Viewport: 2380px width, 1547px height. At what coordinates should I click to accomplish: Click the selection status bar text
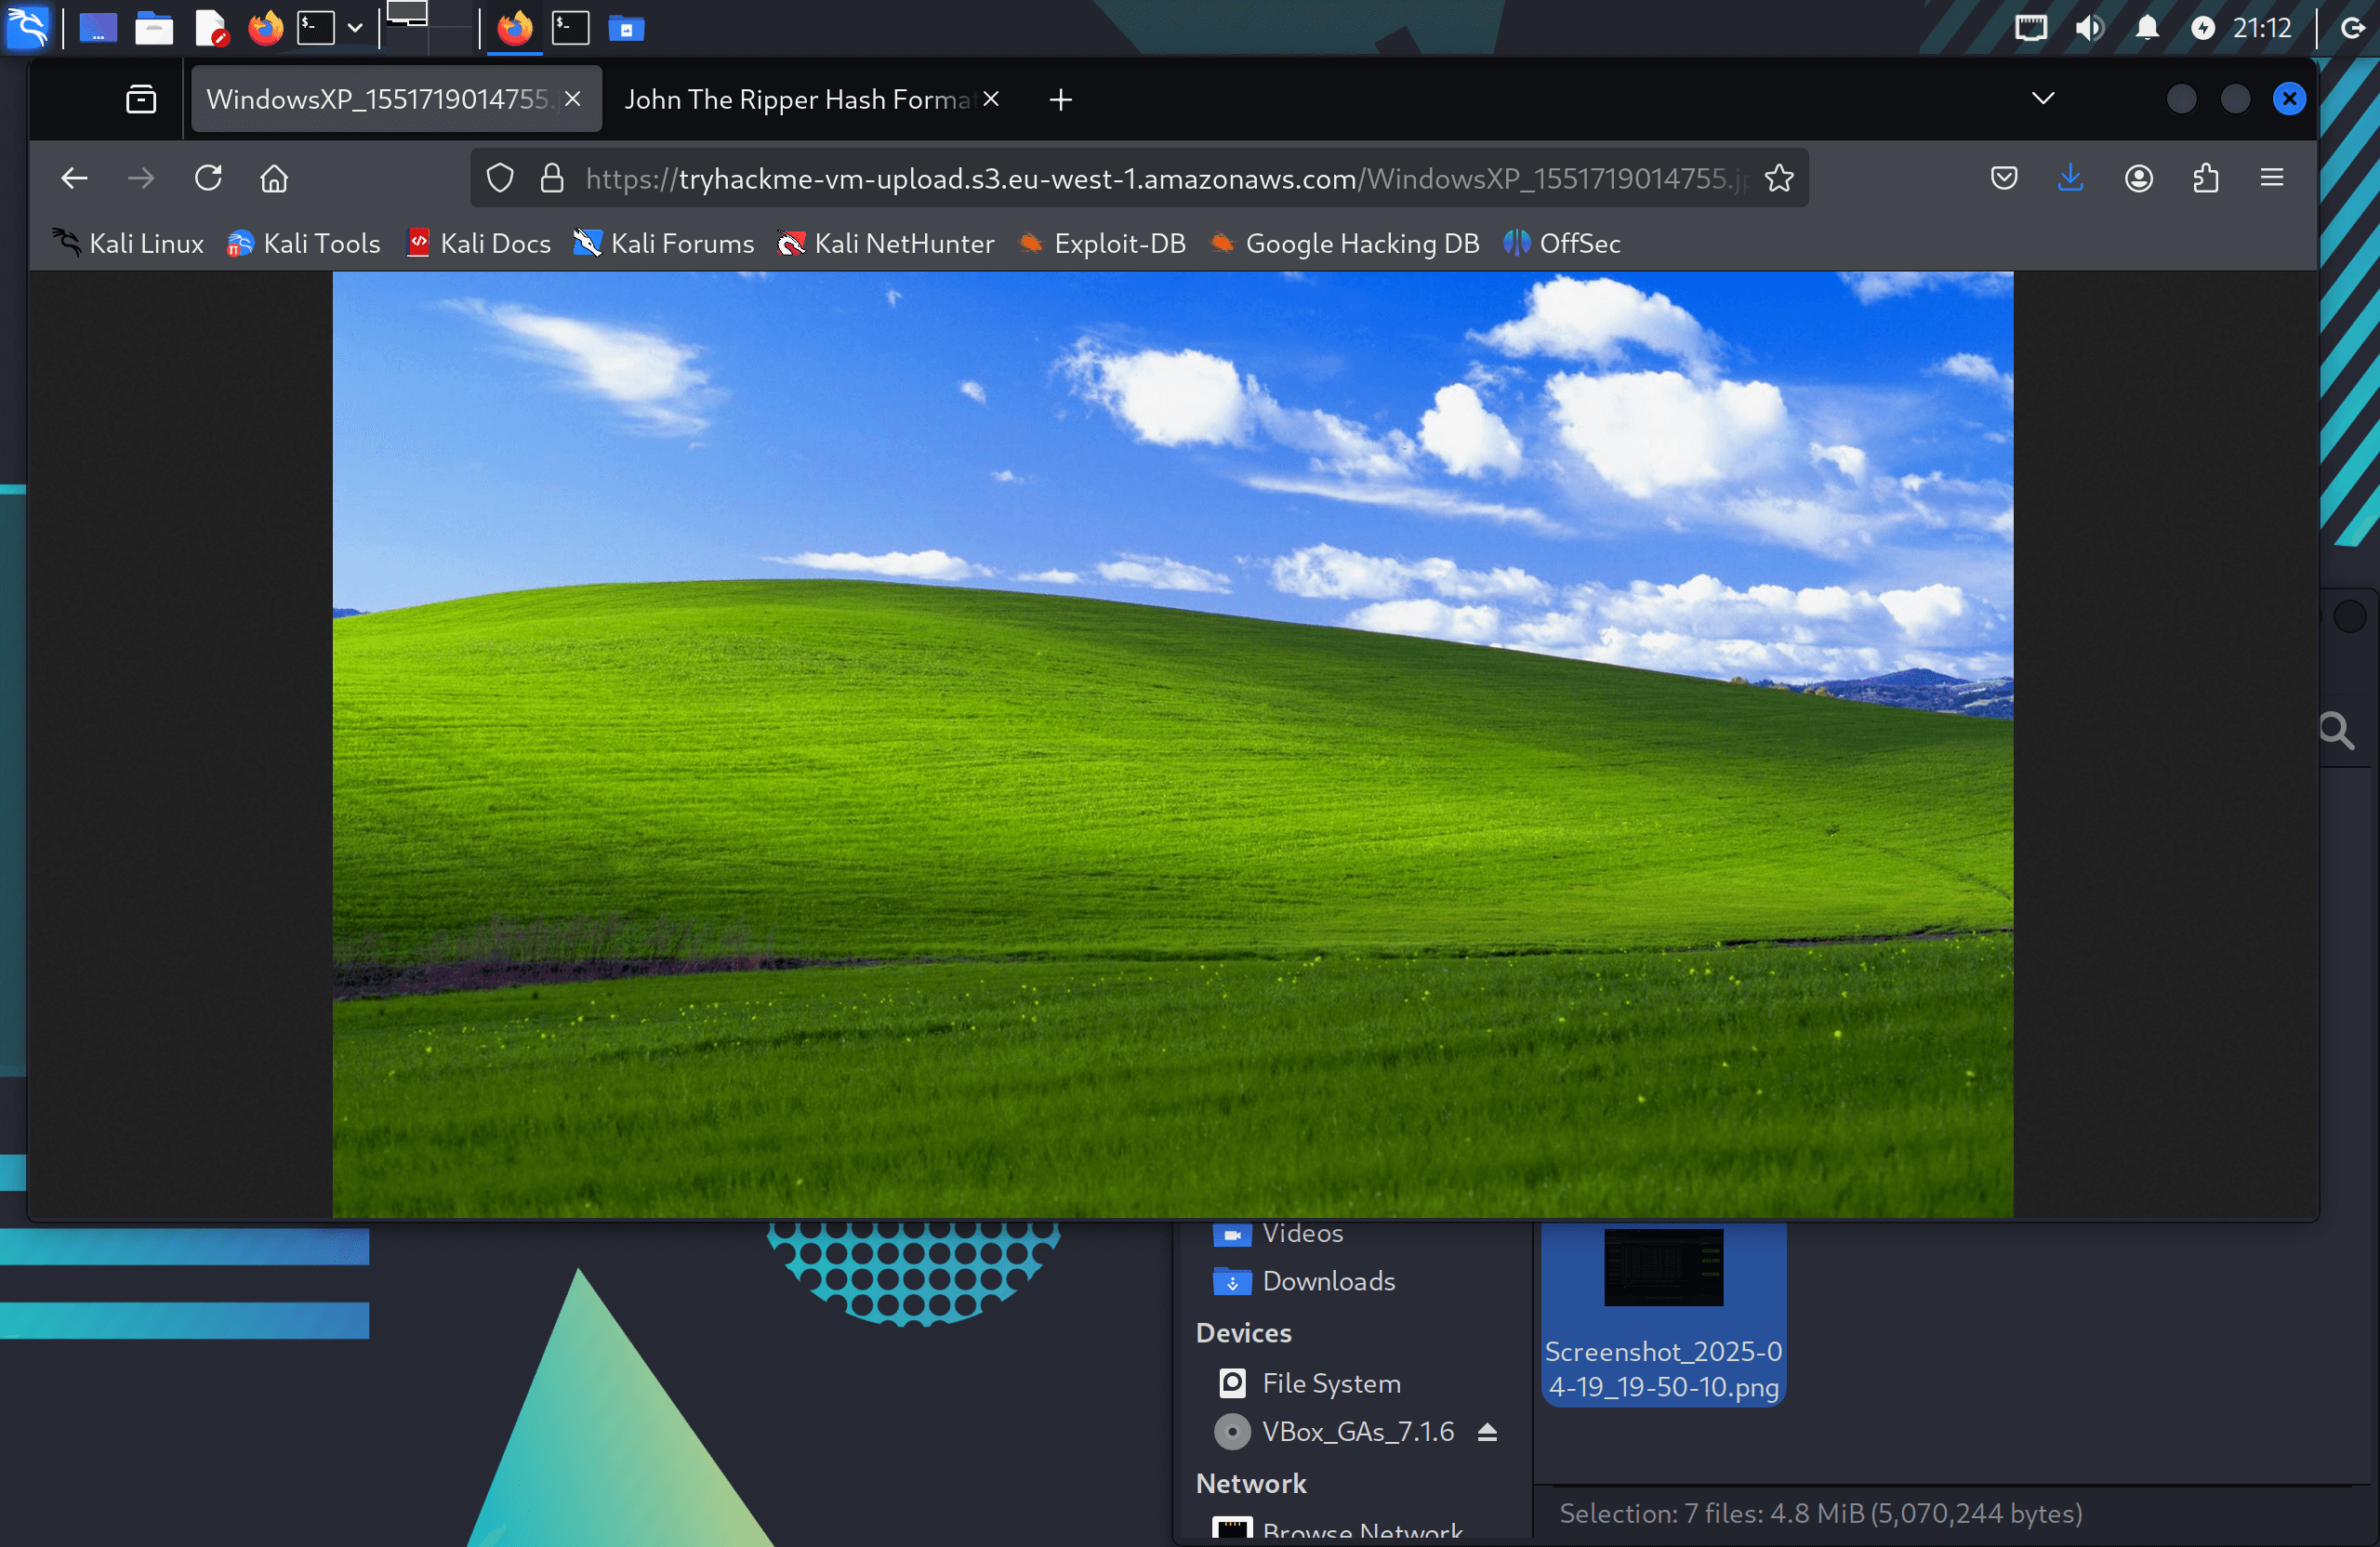point(1821,1513)
